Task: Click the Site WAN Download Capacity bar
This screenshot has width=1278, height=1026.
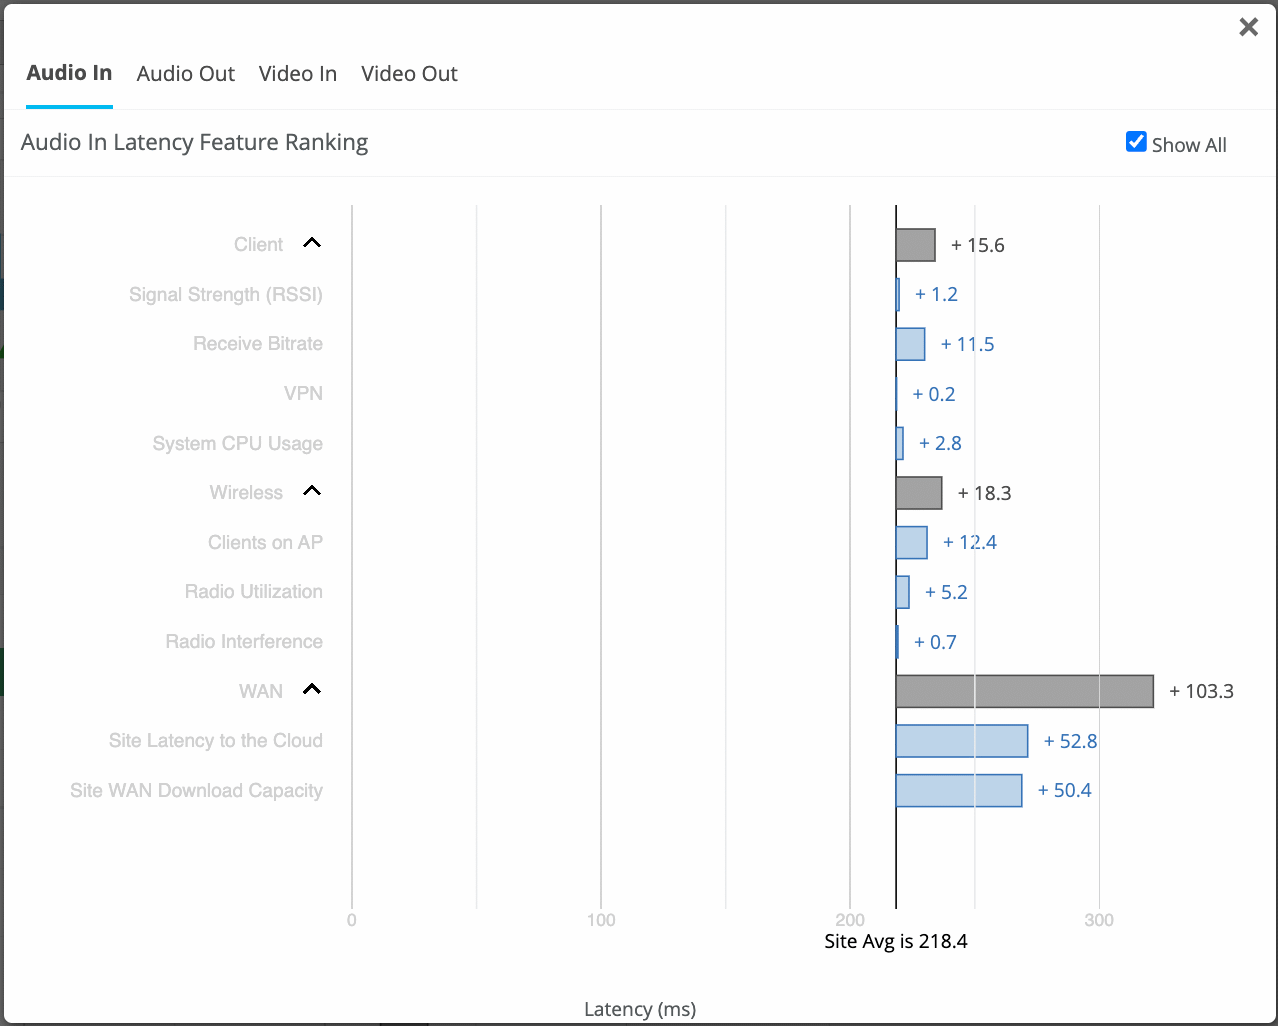Action: (x=959, y=790)
